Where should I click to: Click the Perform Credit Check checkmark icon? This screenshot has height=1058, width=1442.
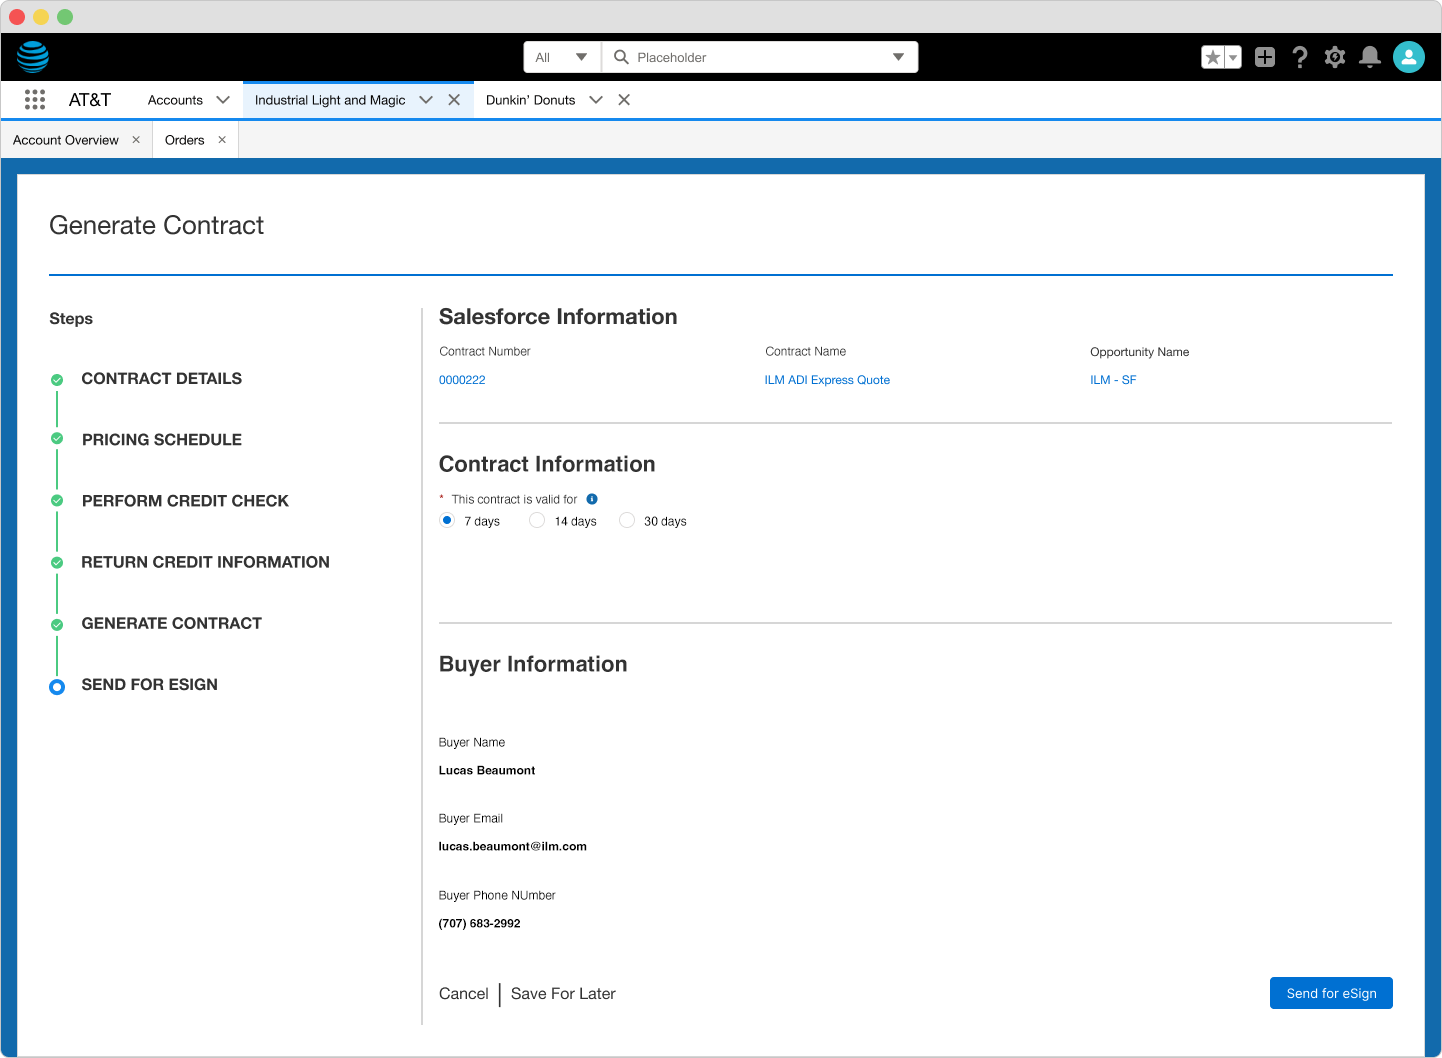coord(57,500)
